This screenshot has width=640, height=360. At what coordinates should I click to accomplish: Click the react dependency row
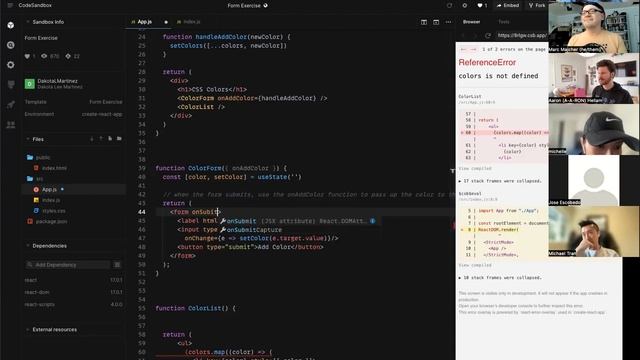[x=73, y=280]
